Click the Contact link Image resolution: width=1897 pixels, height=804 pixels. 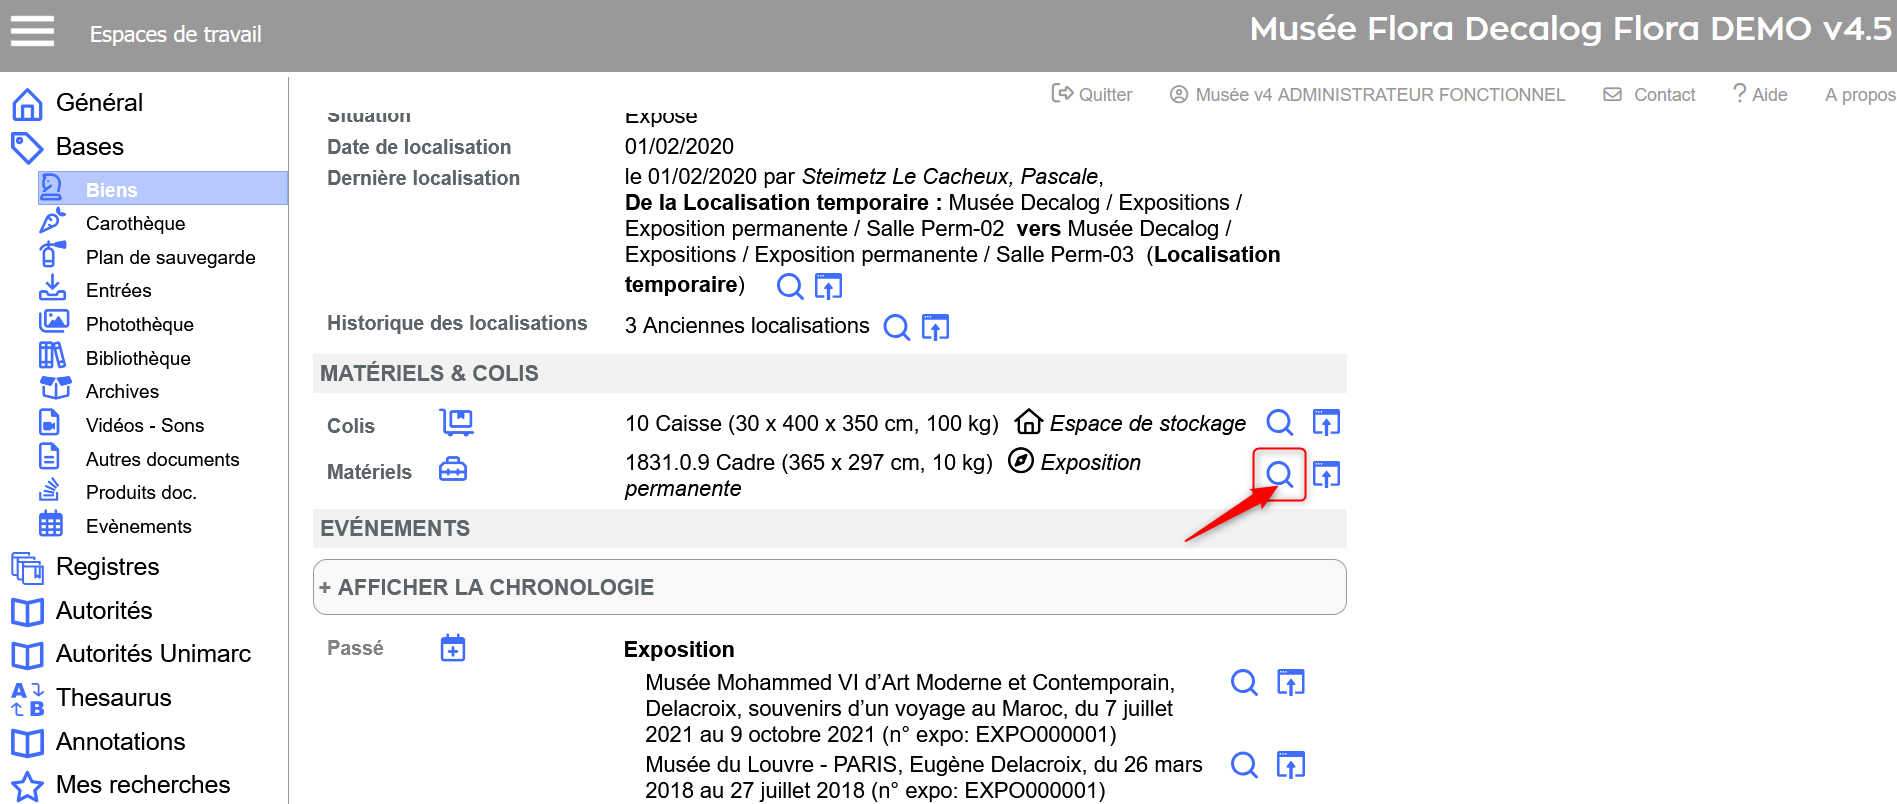tap(1650, 95)
